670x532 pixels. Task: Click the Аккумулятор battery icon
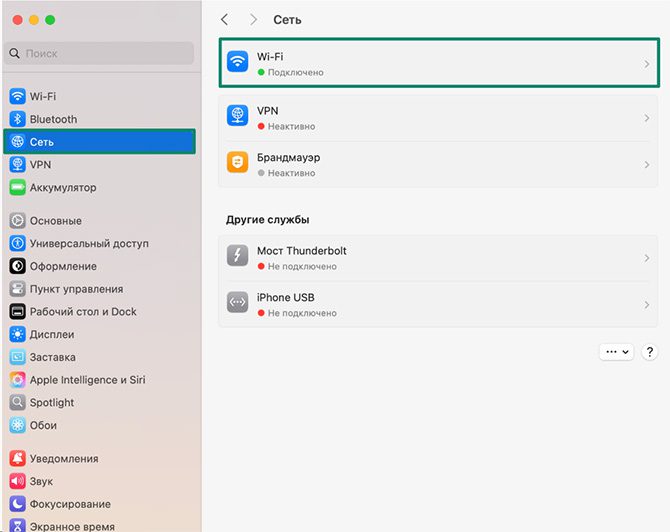[x=18, y=187]
